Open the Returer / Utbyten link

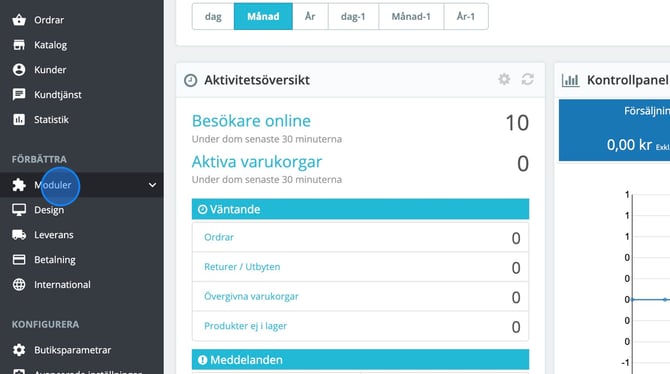(242, 267)
